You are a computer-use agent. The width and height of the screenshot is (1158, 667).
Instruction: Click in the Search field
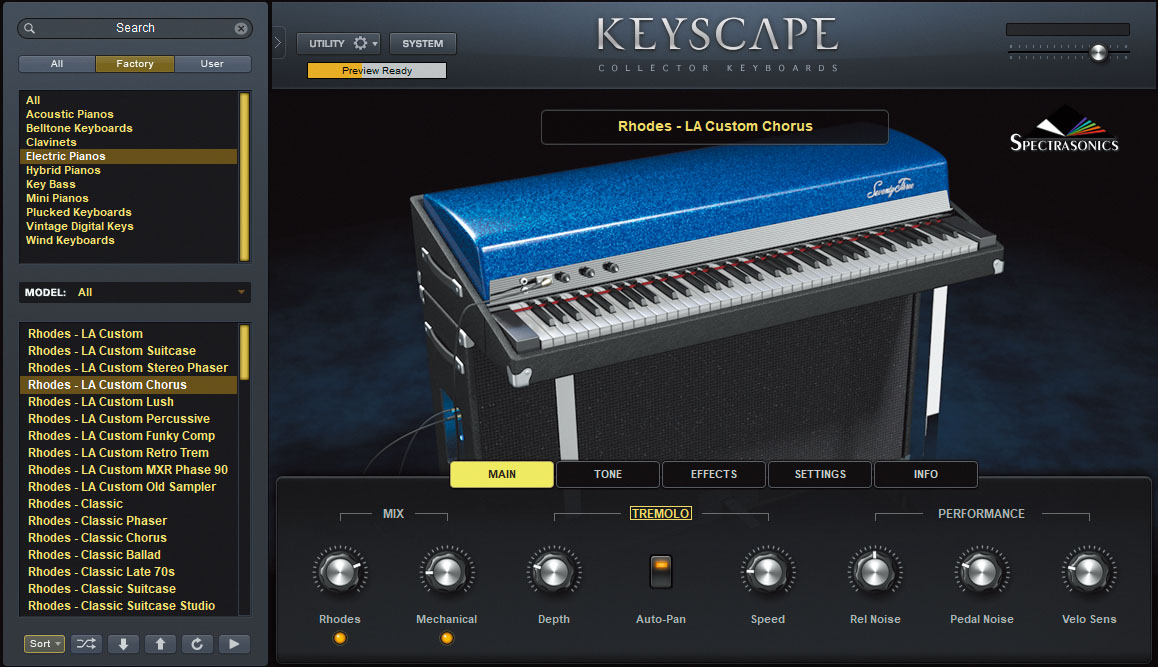135,28
